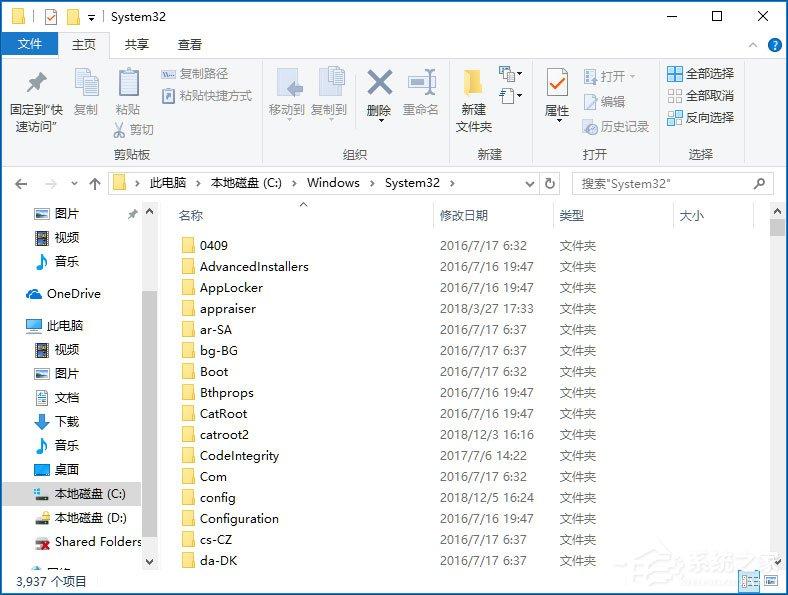The height and width of the screenshot is (595, 788).
Task: Open the recent locations dropdown arrow
Action: click(x=74, y=184)
